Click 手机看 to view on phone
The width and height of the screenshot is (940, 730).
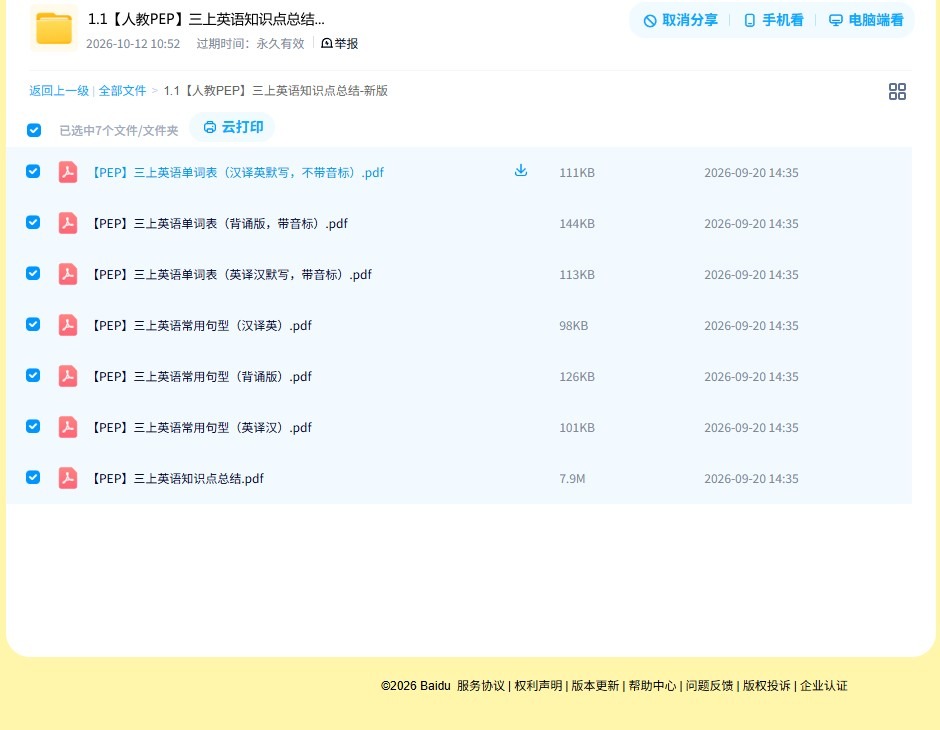(773, 20)
